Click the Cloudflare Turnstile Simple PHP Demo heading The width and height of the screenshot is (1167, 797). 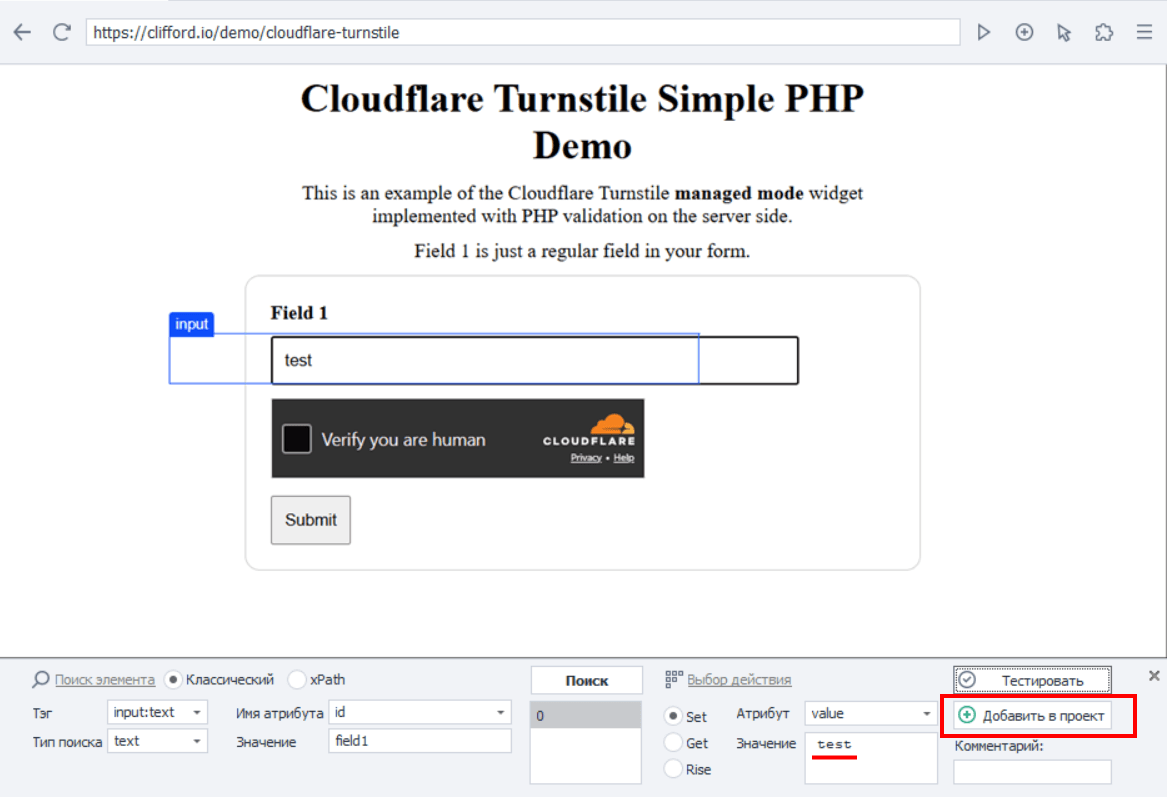[x=582, y=121]
